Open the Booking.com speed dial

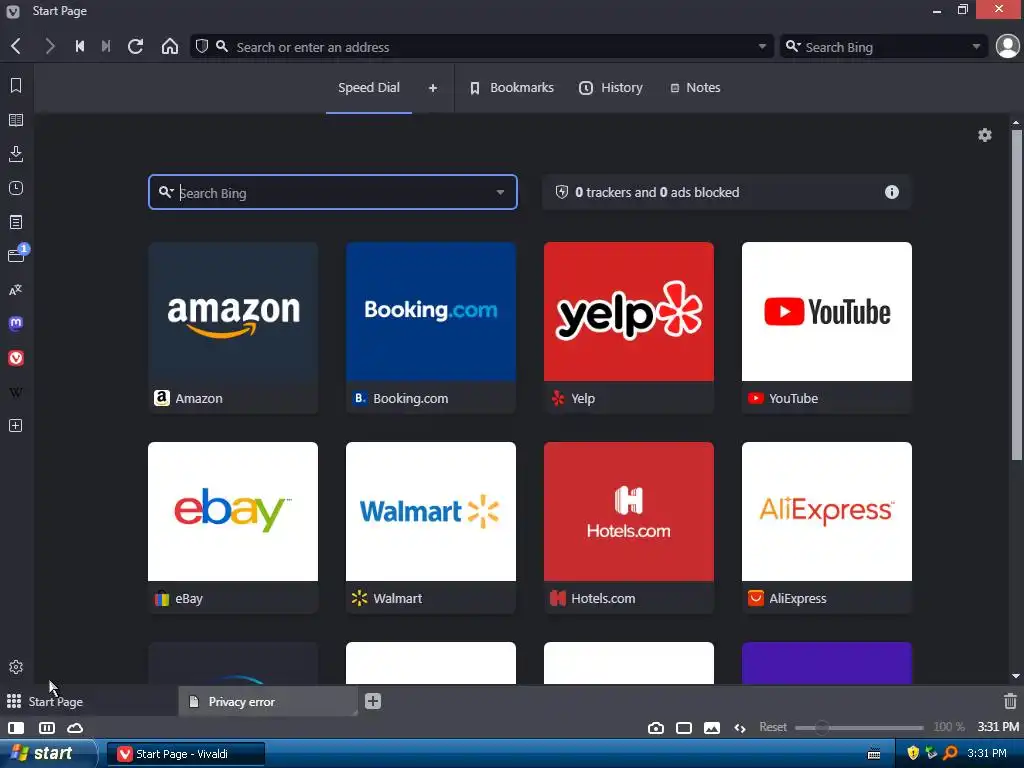pyautogui.click(x=431, y=328)
